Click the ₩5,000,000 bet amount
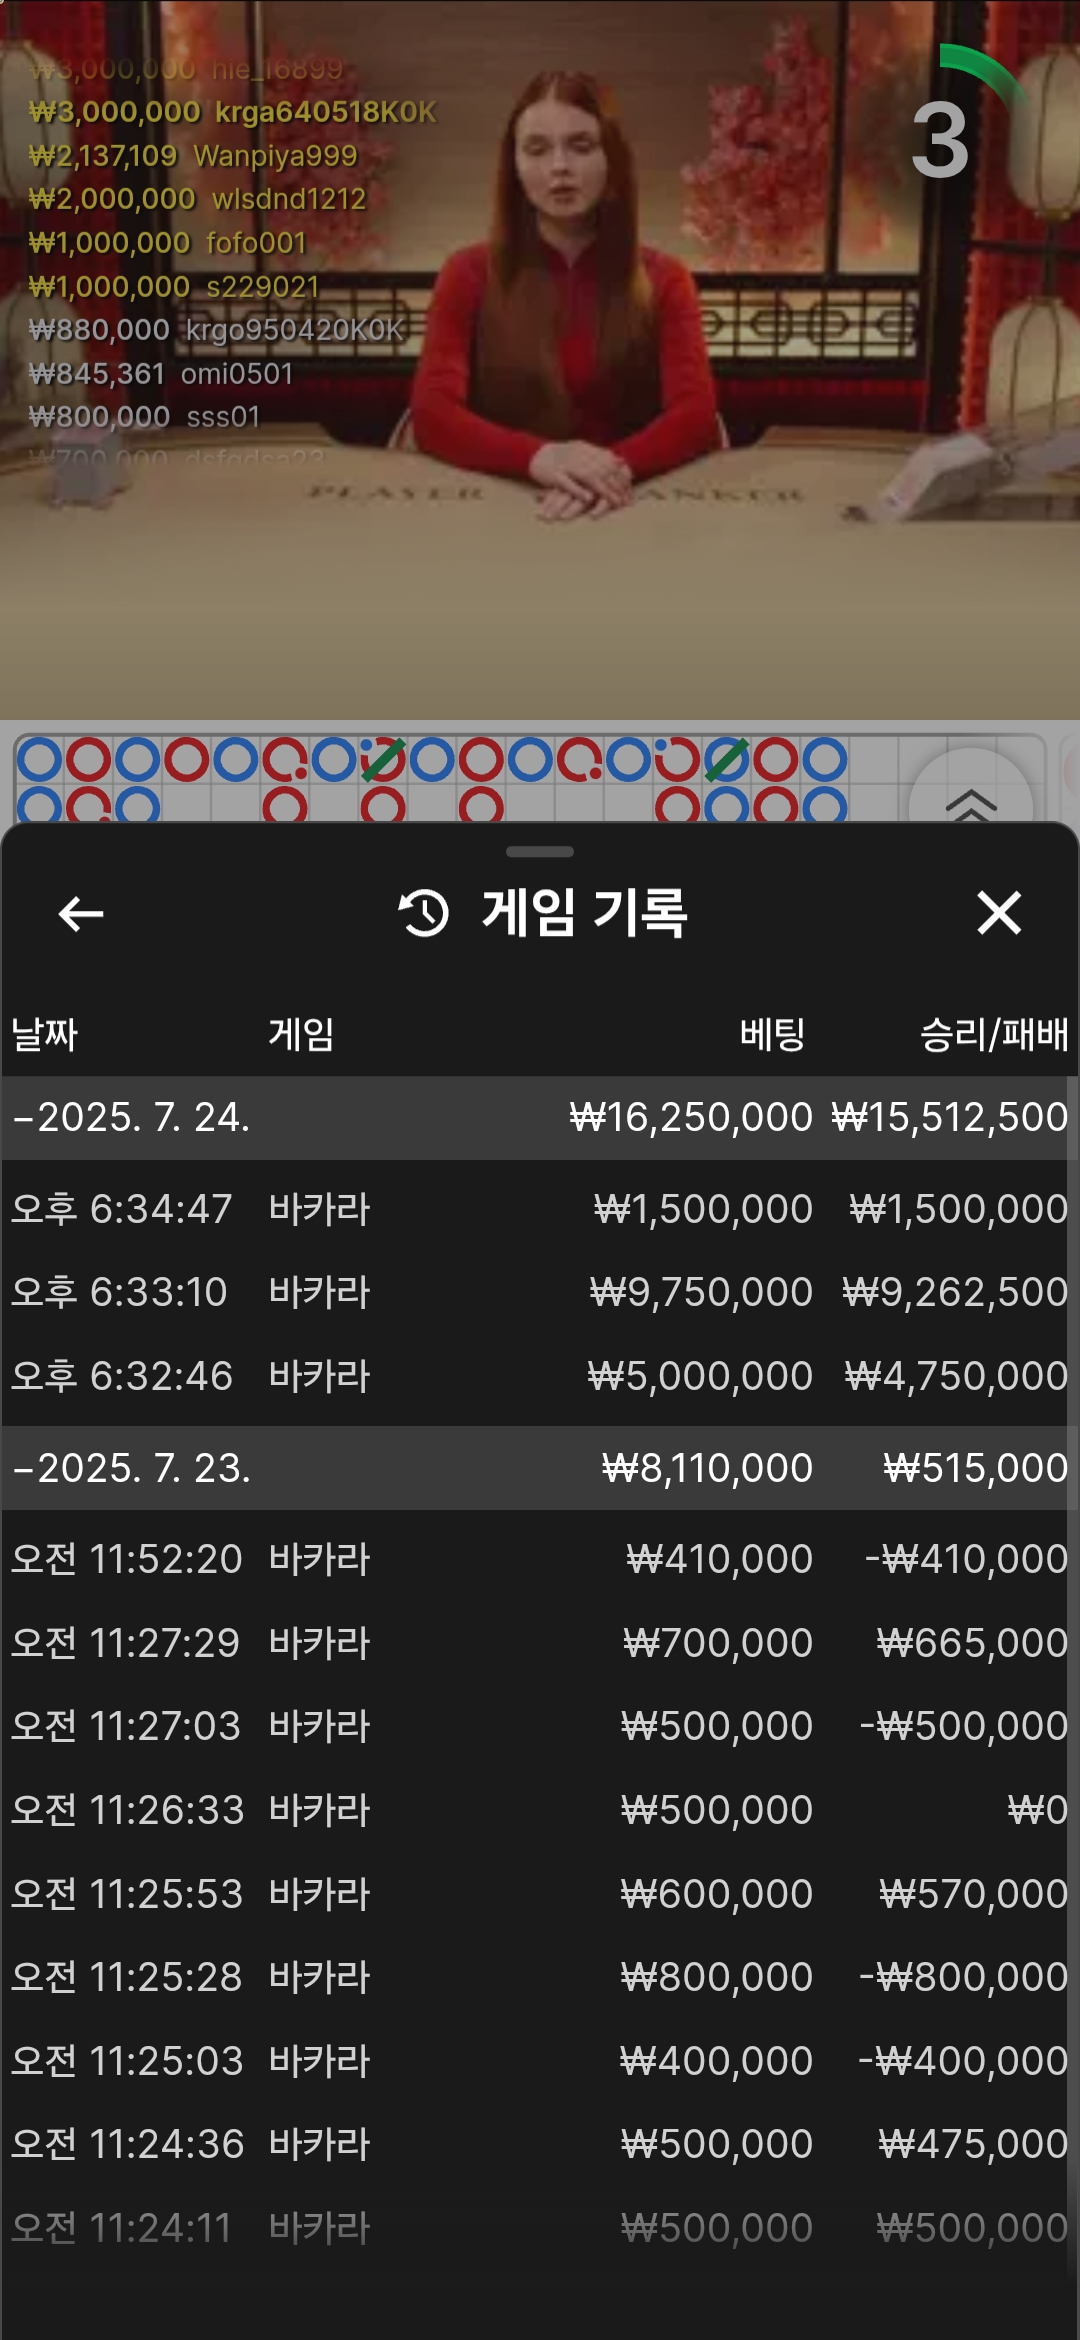 coord(700,1376)
